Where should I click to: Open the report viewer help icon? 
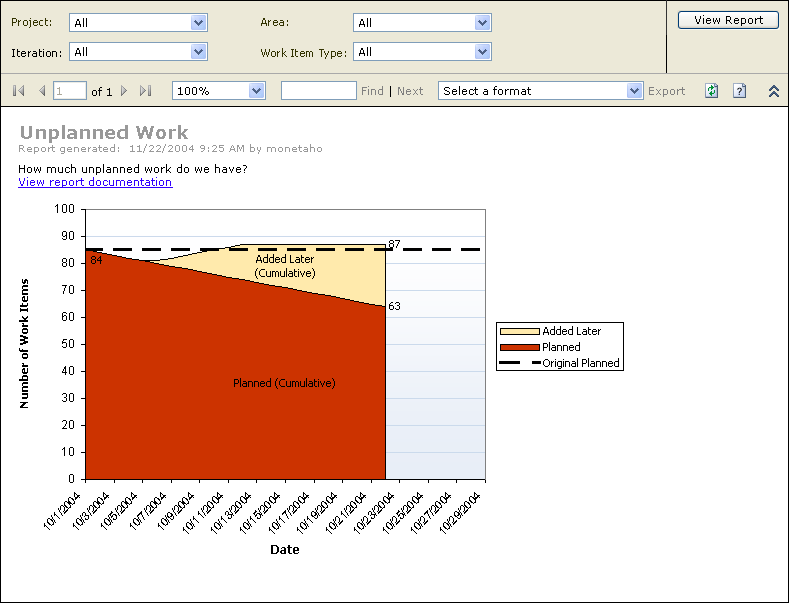tap(739, 91)
